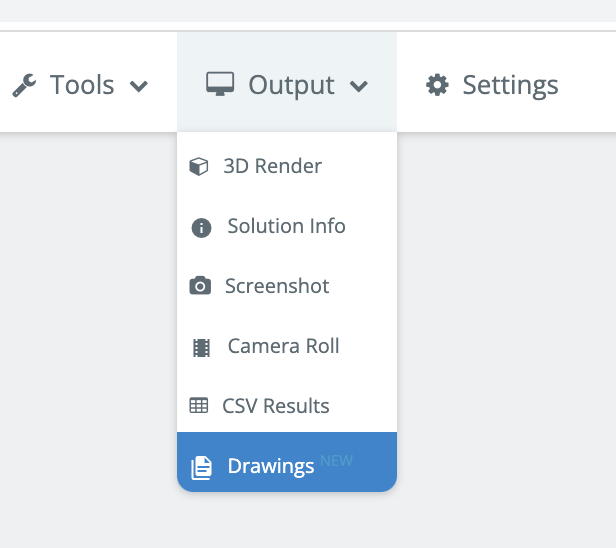Choose the Solution Info text entry

[286, 226]
